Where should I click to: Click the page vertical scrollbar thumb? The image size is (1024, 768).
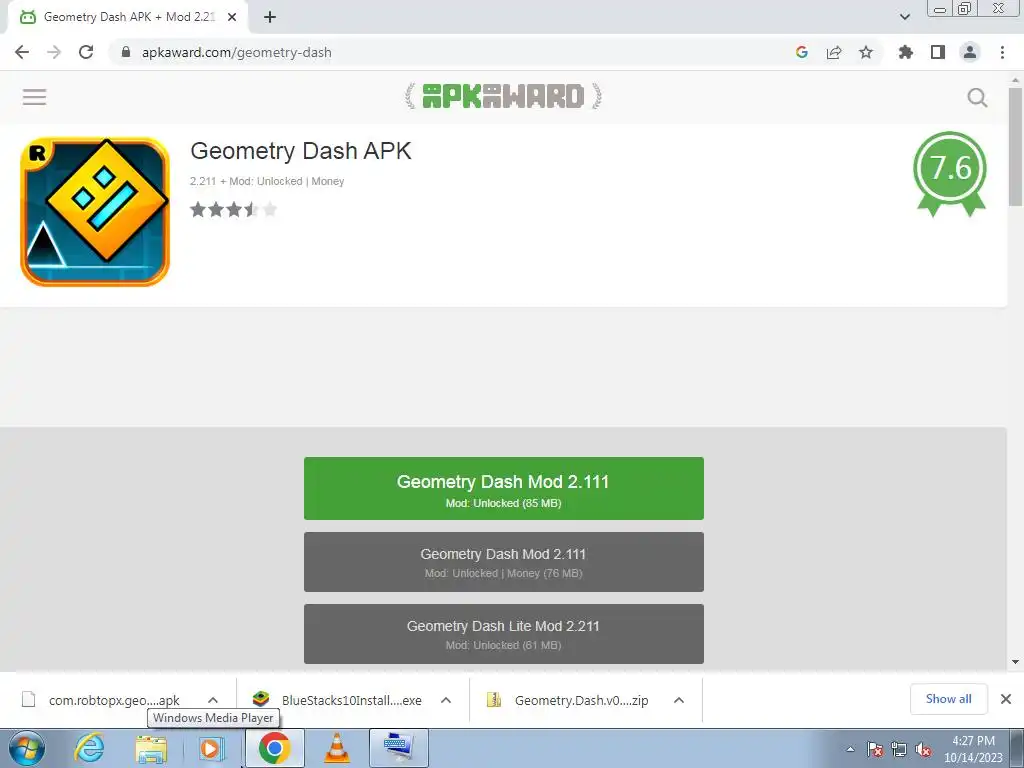1015,146
